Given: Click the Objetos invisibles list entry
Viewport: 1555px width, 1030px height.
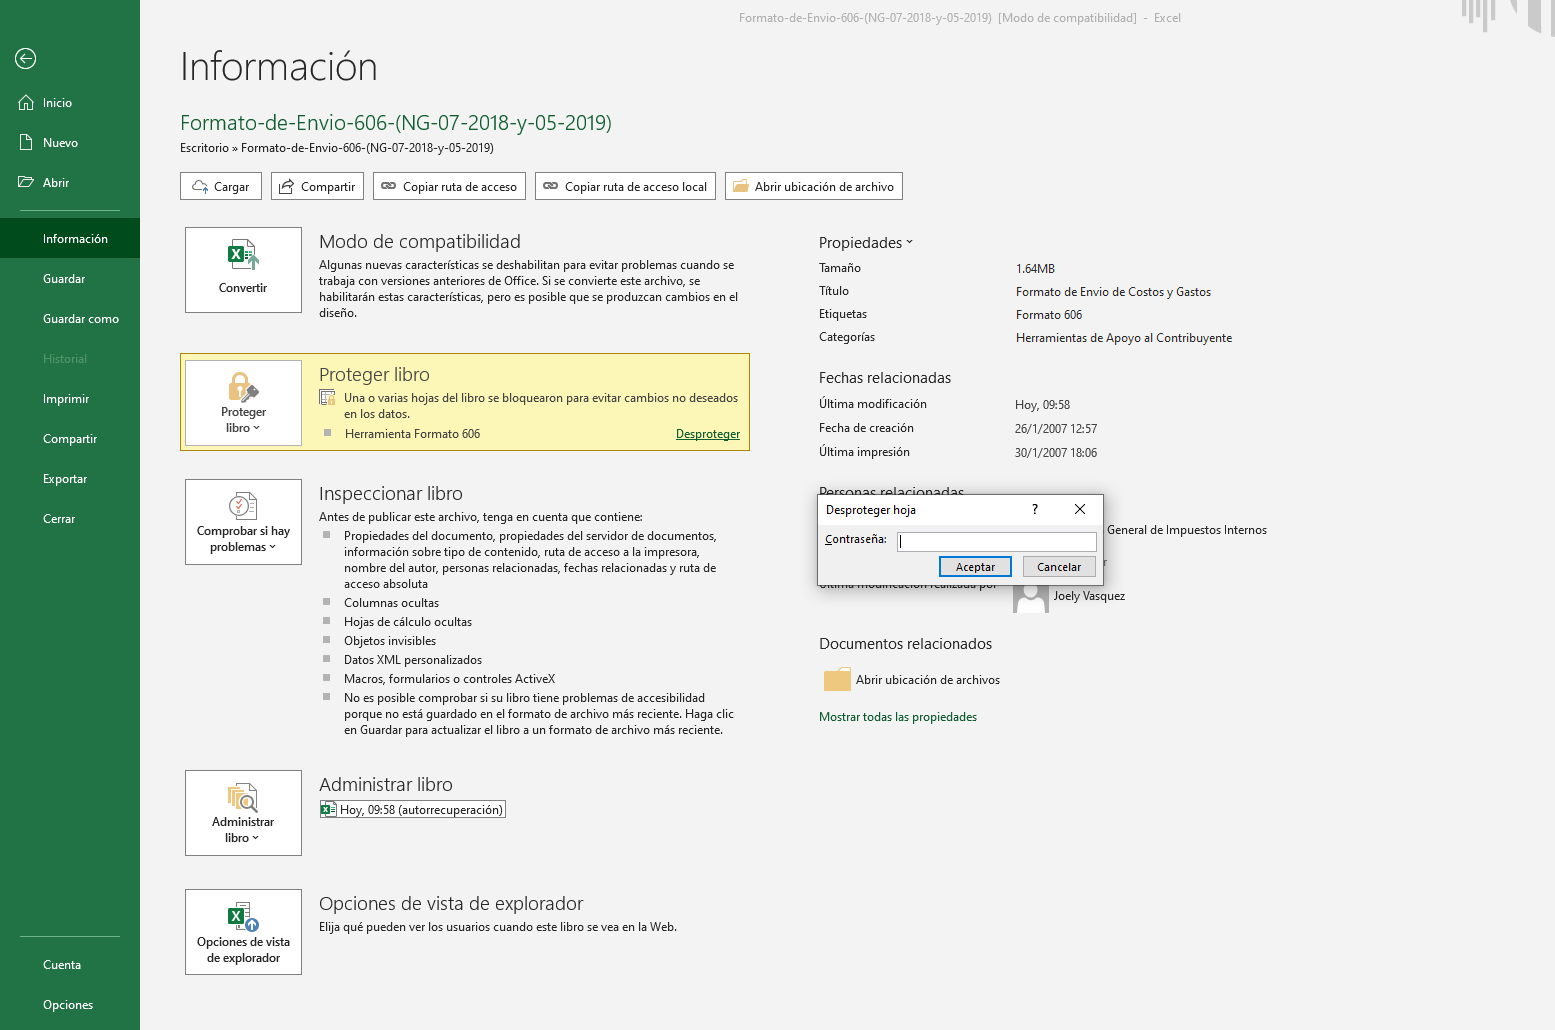Looking at the screenshot, I should [x=390, y=641].
